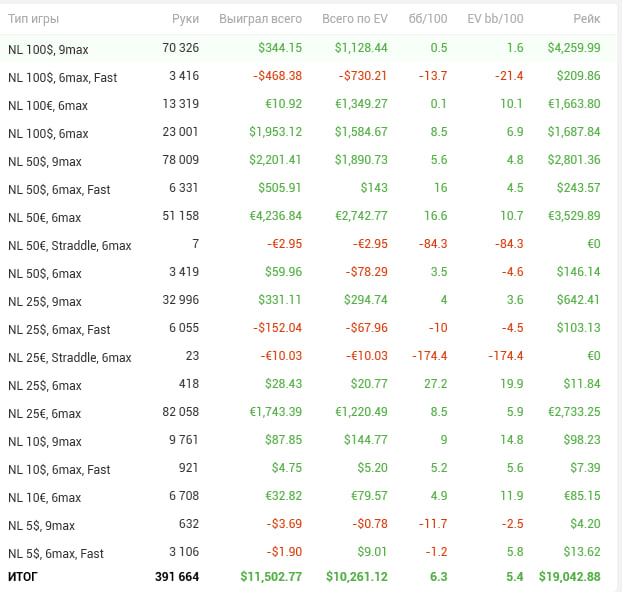Select the 'NL 5$, 9max' row label
This screenshot has height=592, width=622.
tap(41, 525)
